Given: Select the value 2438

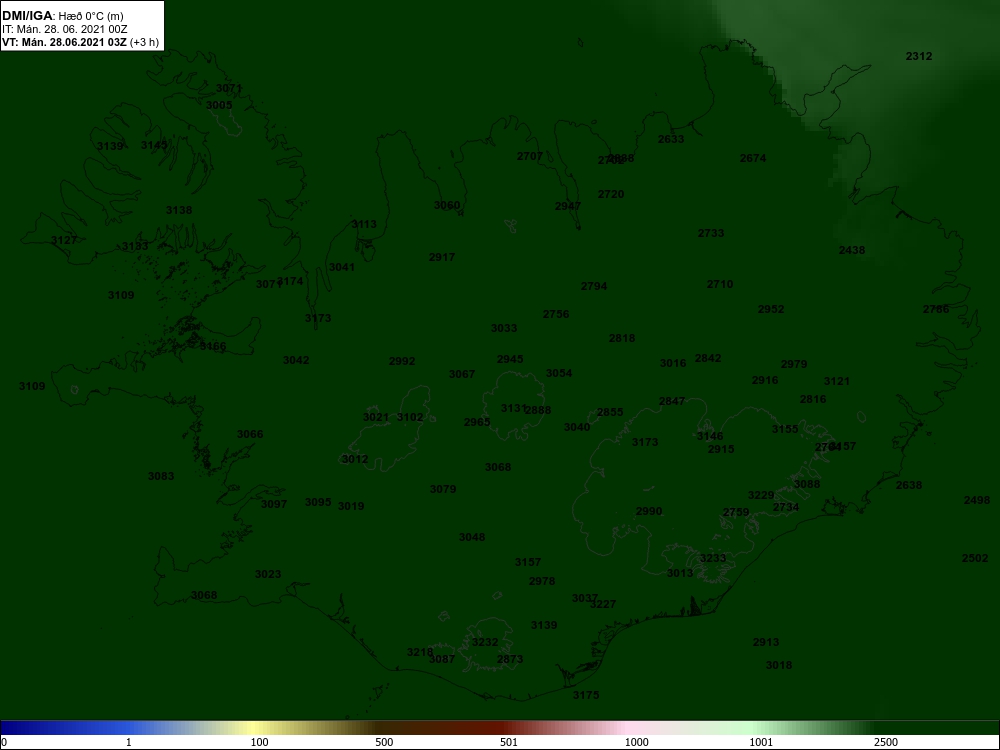Looking at the screenshot, I should (852, 250).
